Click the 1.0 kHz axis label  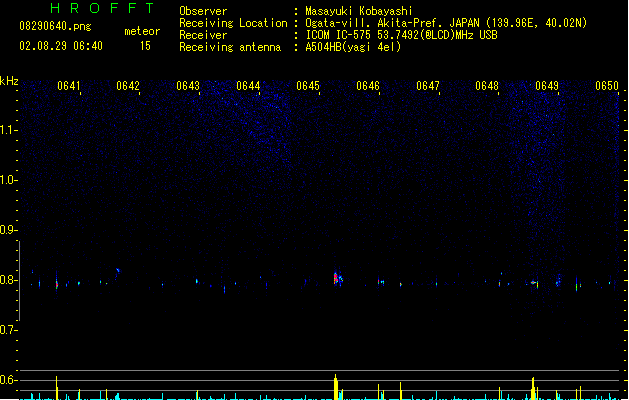(9, 180)
